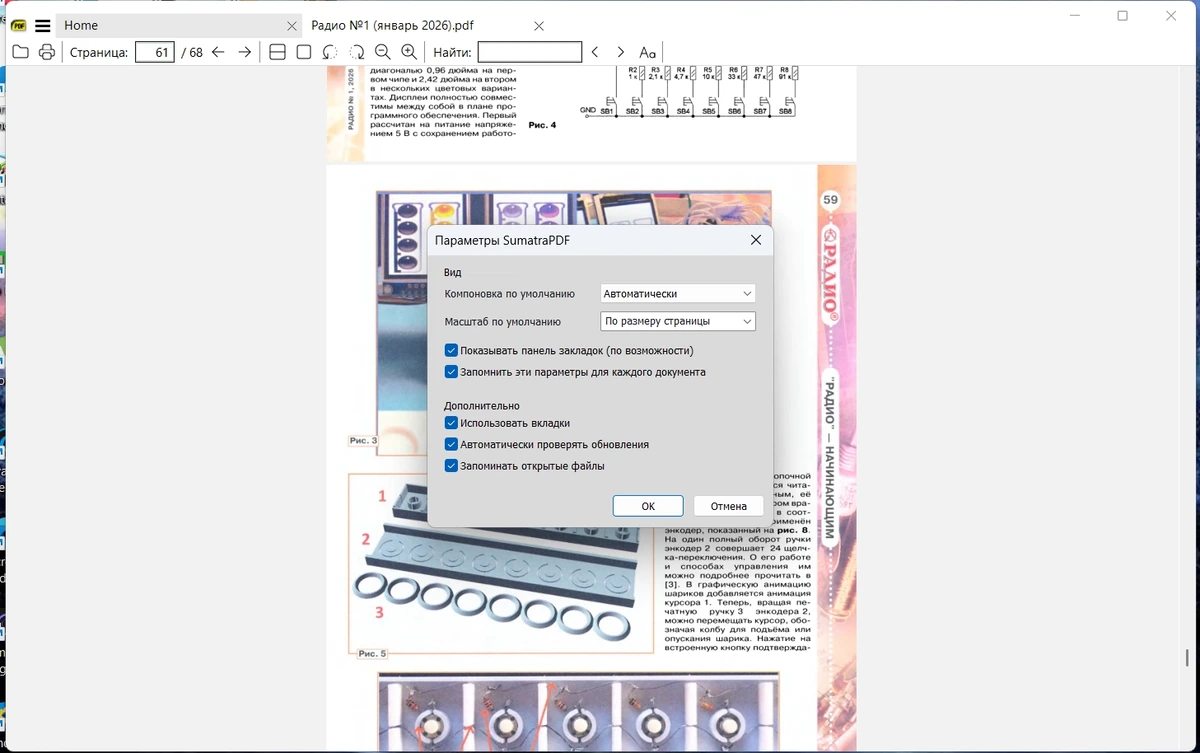The width and height of the screenshot is (1200, 753).
Task: Open 'Компоновка по умолчанию' dropdown
Action: (678, 294)
